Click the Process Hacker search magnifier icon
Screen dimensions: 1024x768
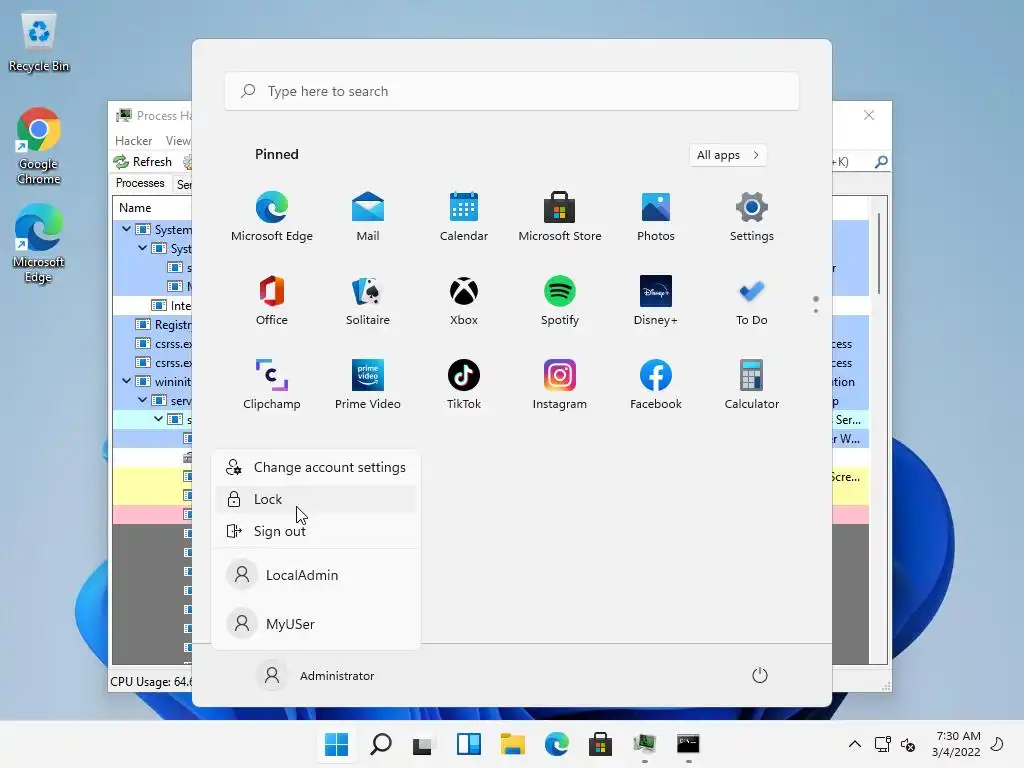click(x=881, y=161)
